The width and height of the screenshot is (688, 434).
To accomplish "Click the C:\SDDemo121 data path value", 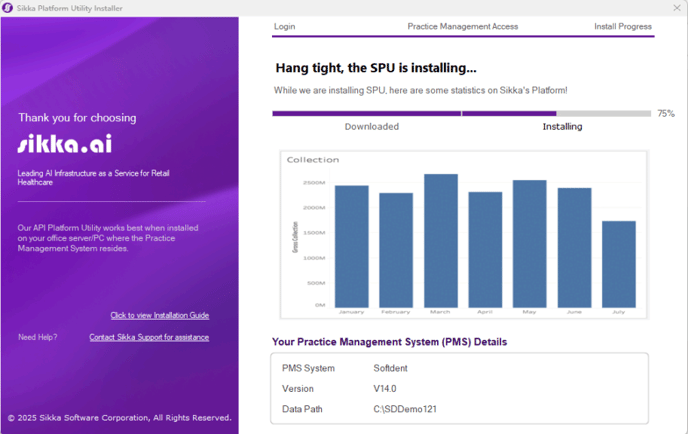I will pos(403,409).
